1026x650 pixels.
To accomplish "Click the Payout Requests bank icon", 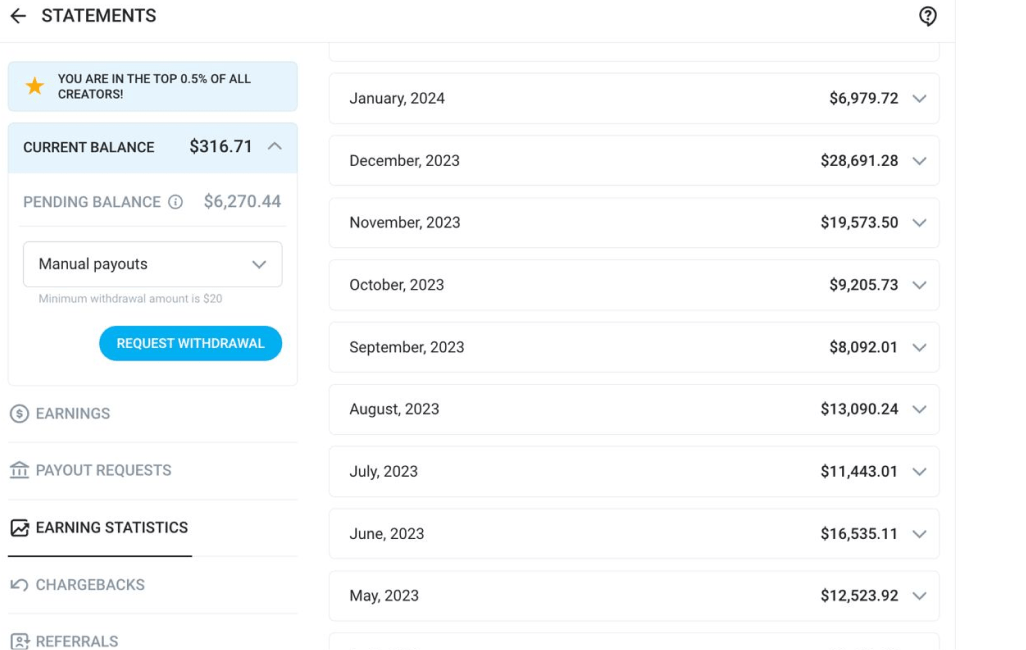I will coord(20,470).
